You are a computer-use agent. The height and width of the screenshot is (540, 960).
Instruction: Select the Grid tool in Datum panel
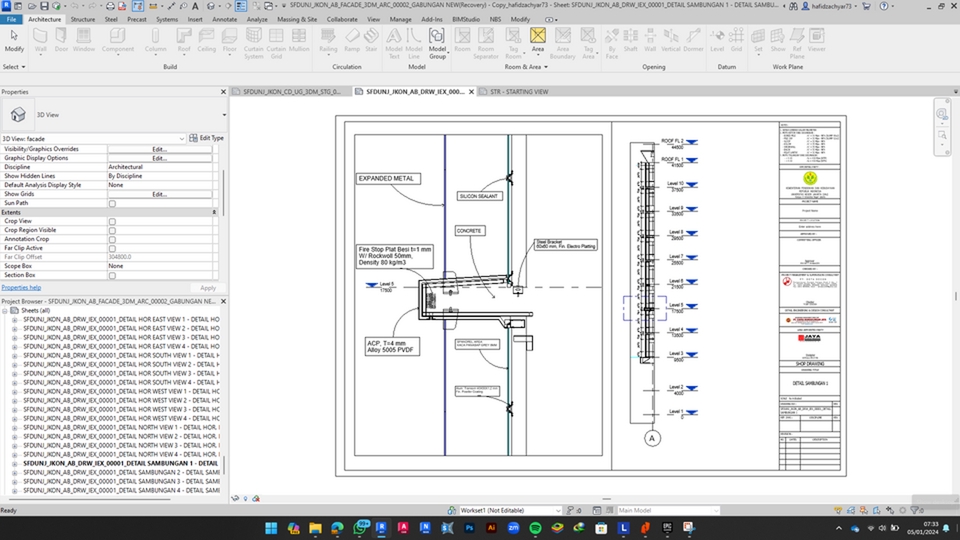click(x=736, y=40)
